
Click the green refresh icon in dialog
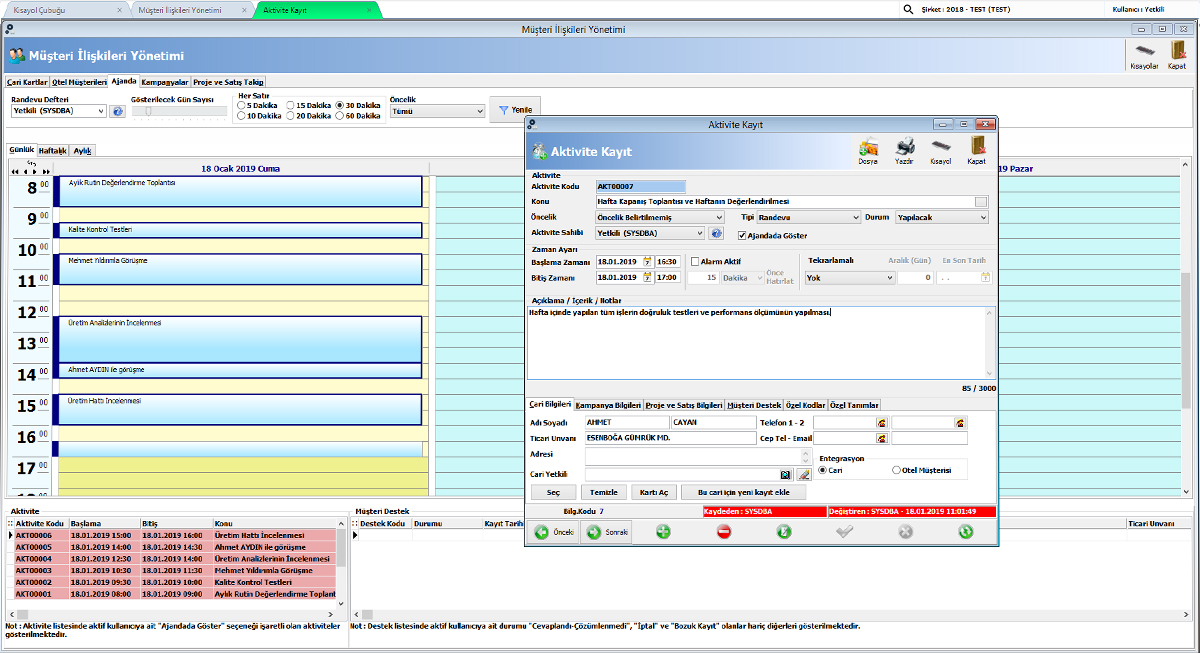[x=964, y=532]
